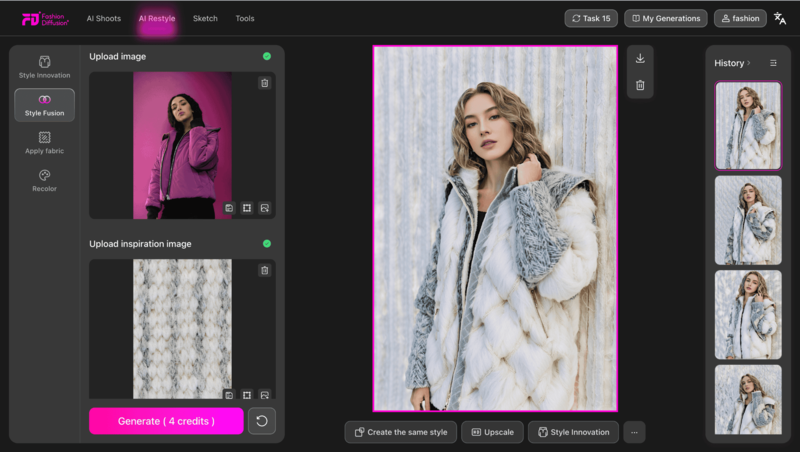Toggle the History list collapse icon
This screenshot has width=800, height=452.
pos(773,63)
